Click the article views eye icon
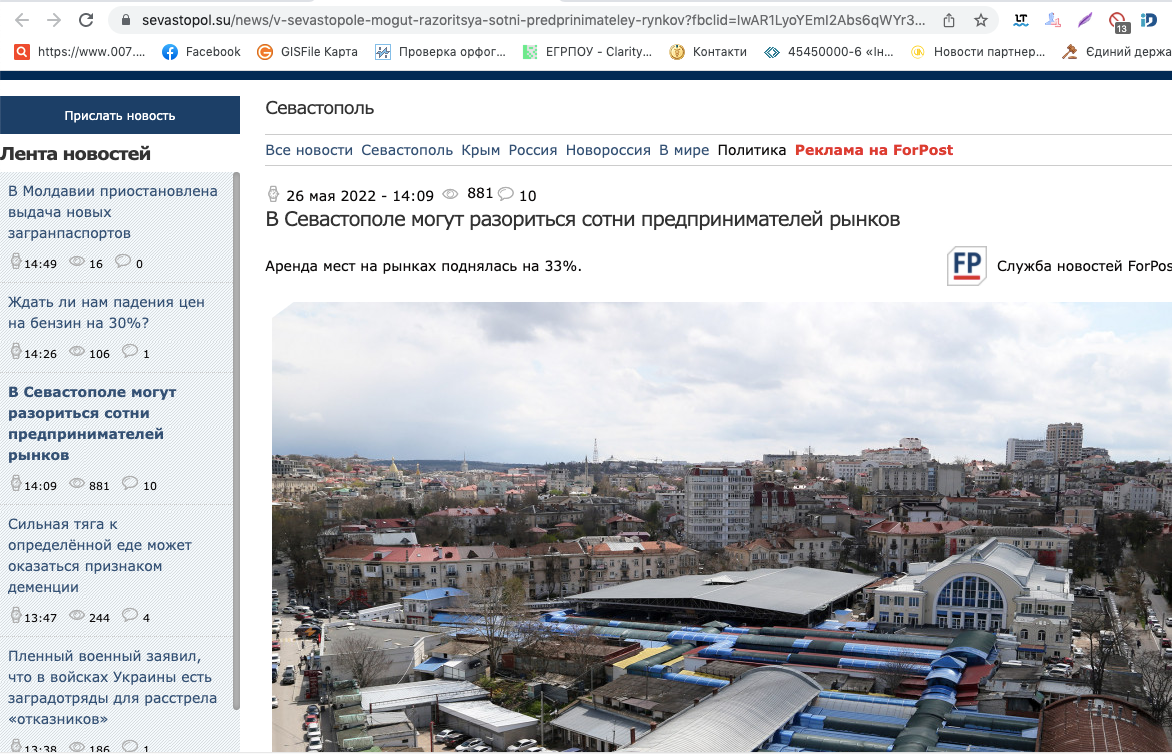 [x=450, y=194]
